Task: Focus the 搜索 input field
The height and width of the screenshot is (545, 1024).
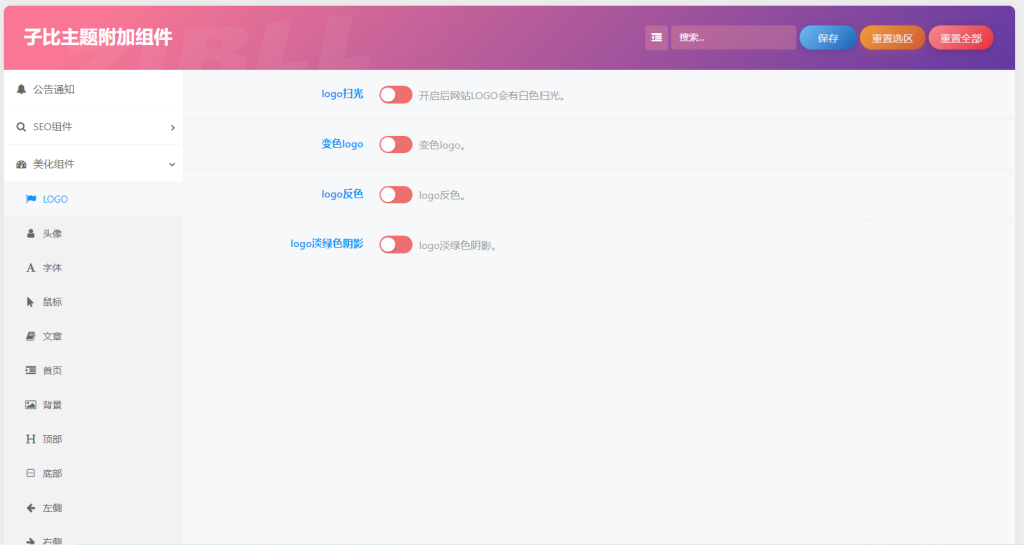Action: click(x=733, y=38)
